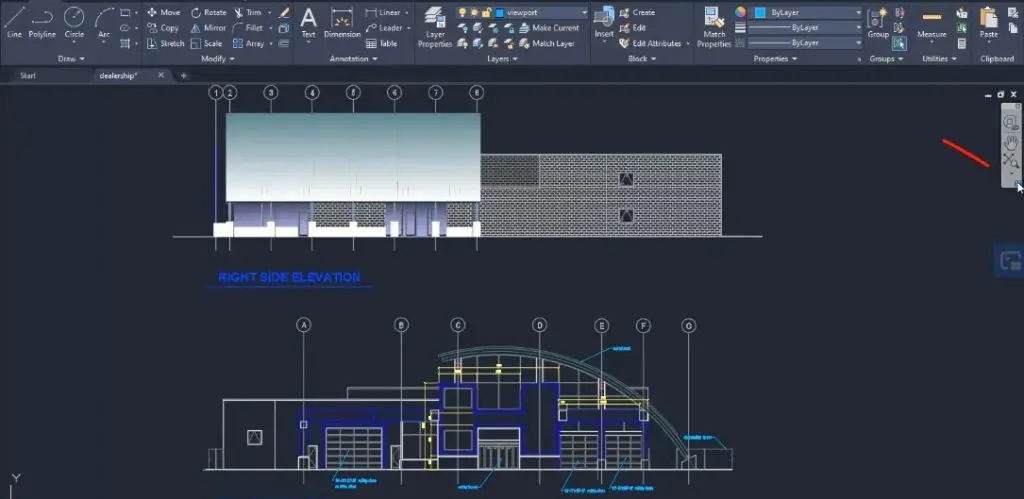Select the Line drawing tool

click(x=14, y=22)
